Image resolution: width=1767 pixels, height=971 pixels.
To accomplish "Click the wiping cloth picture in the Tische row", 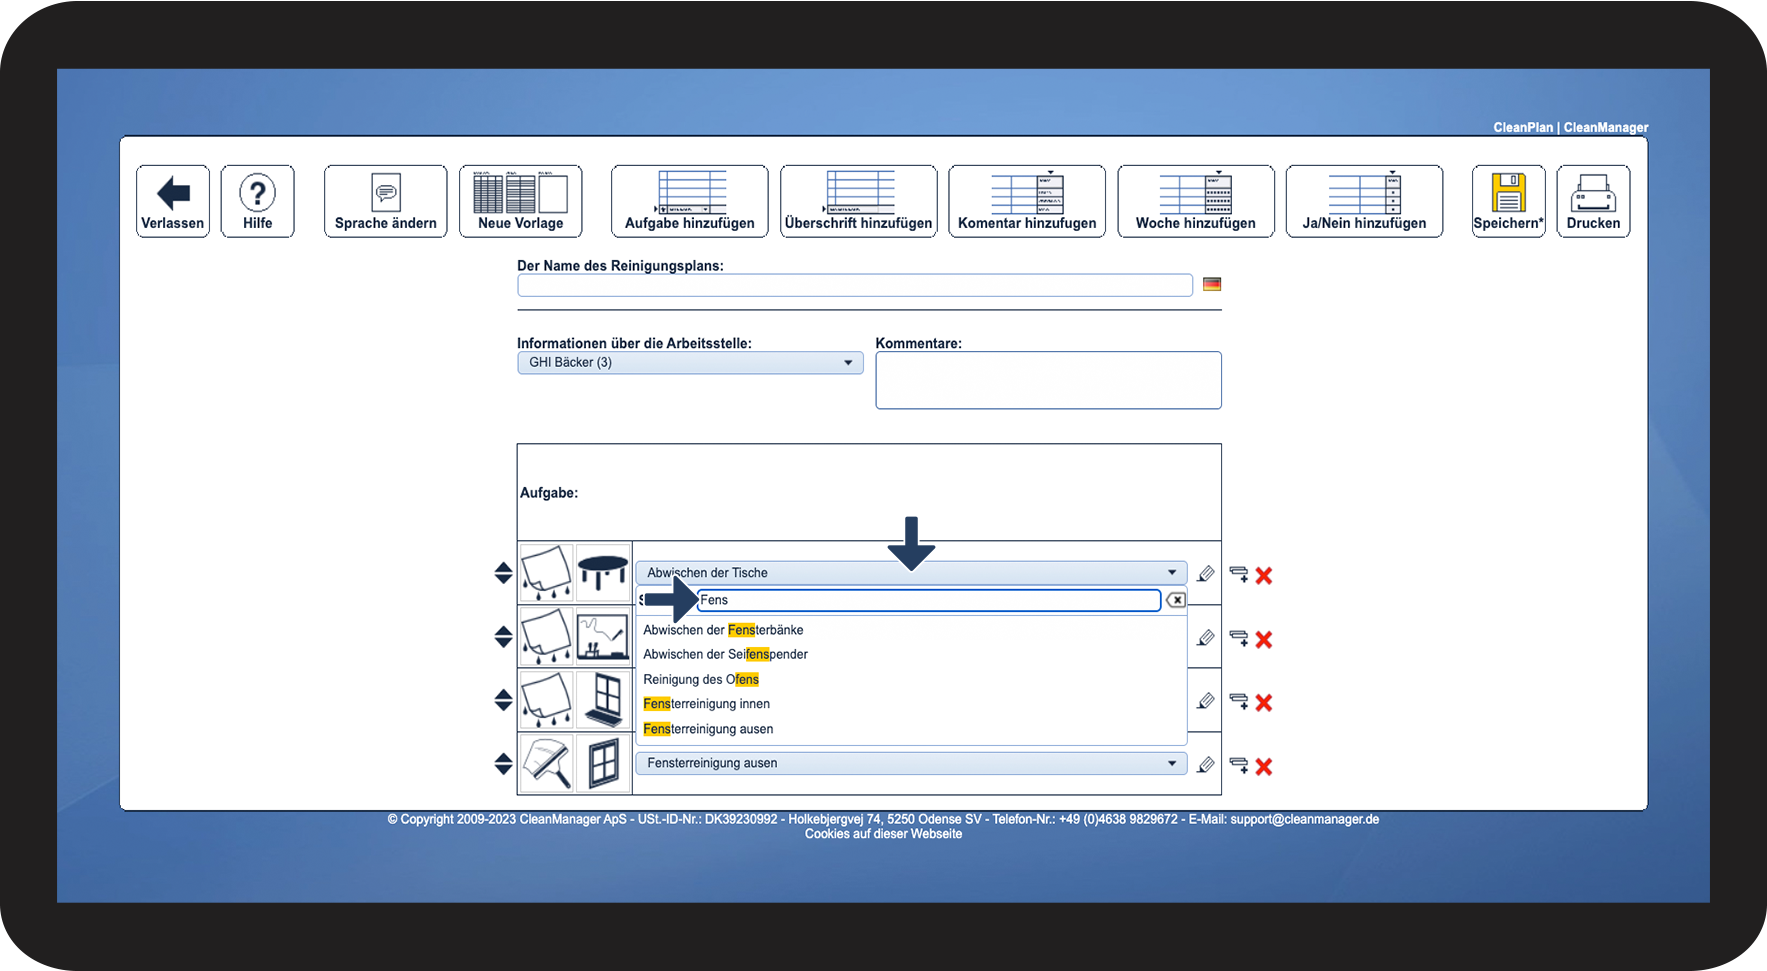I will [547, 573].
